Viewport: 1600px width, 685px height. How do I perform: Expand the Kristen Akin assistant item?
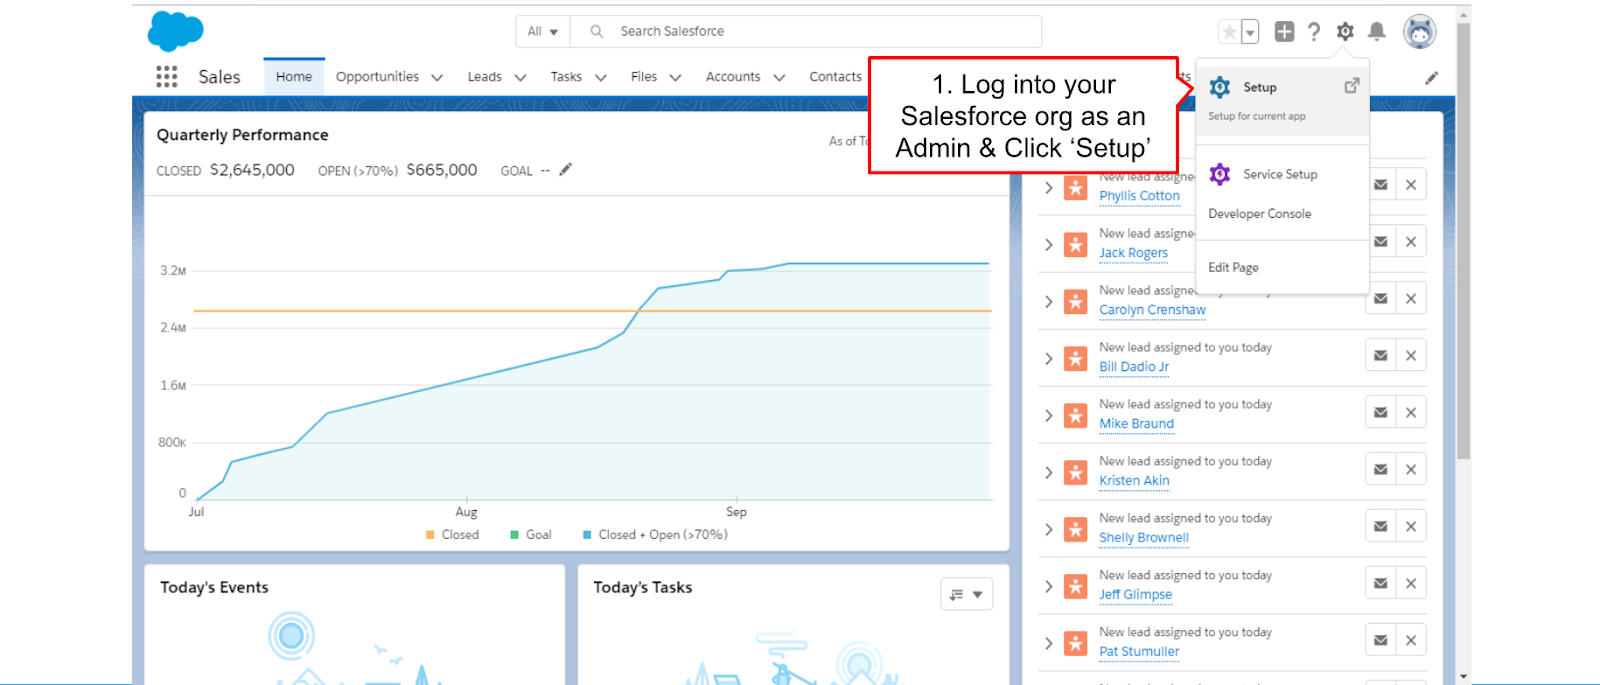pos(1048,472)
